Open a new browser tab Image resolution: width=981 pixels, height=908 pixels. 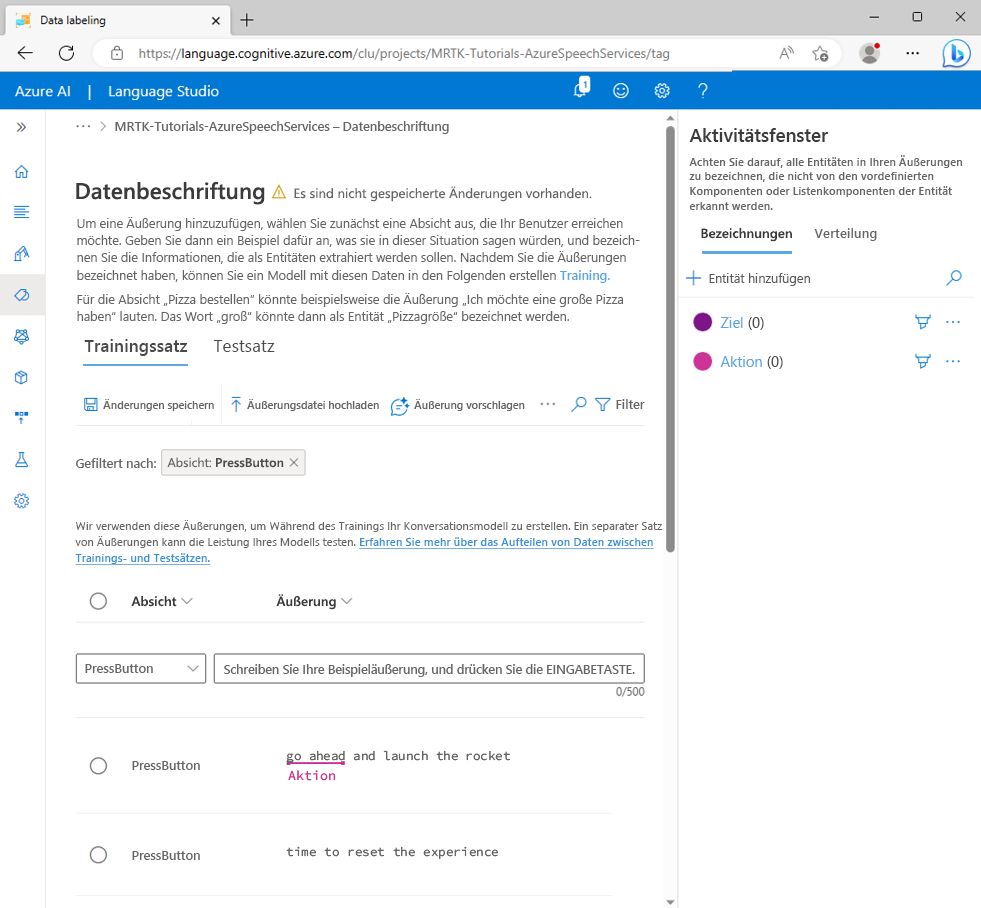pos(247,20)
